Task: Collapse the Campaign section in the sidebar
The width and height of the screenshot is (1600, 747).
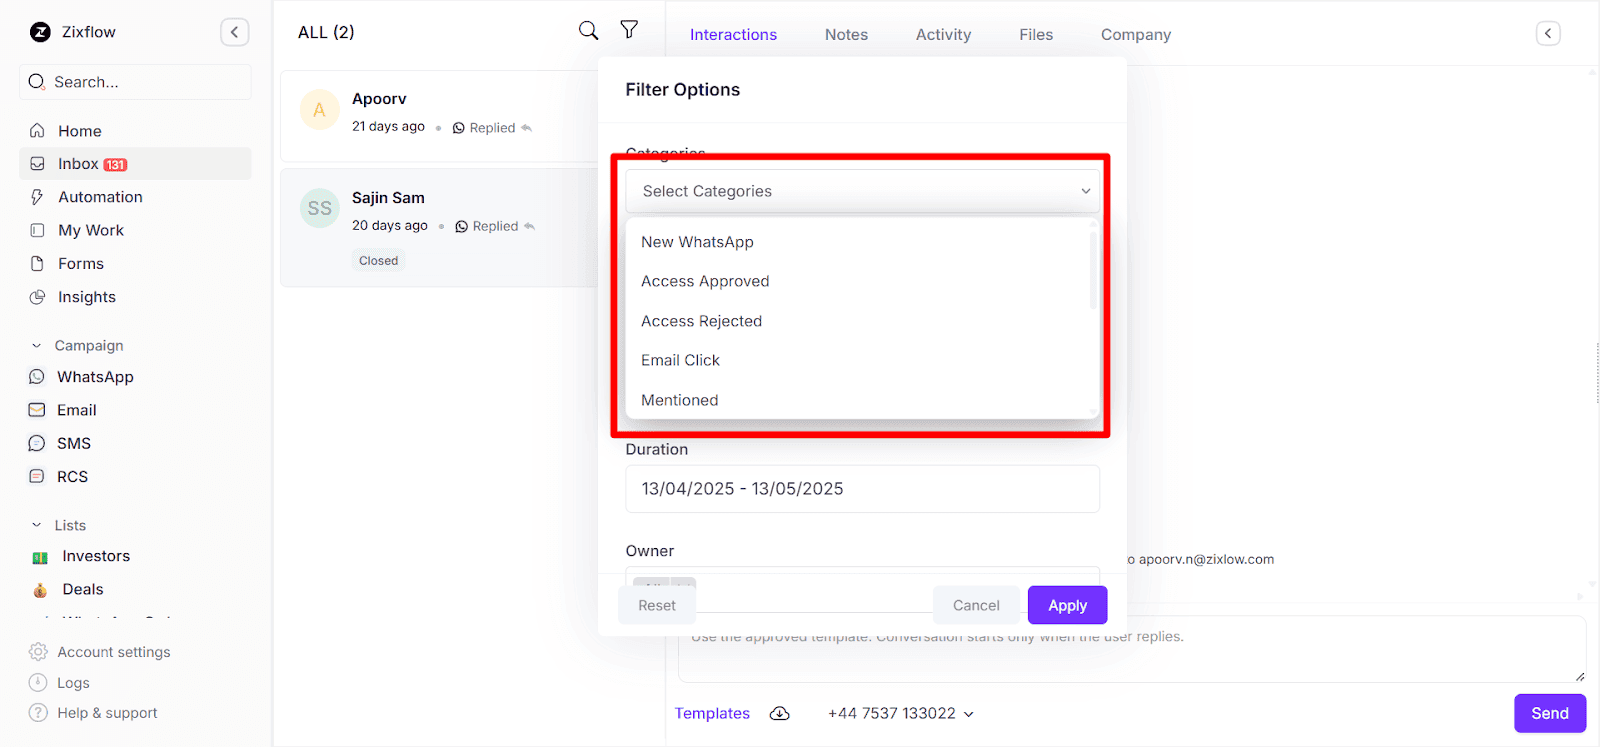Action: (37, 346)
